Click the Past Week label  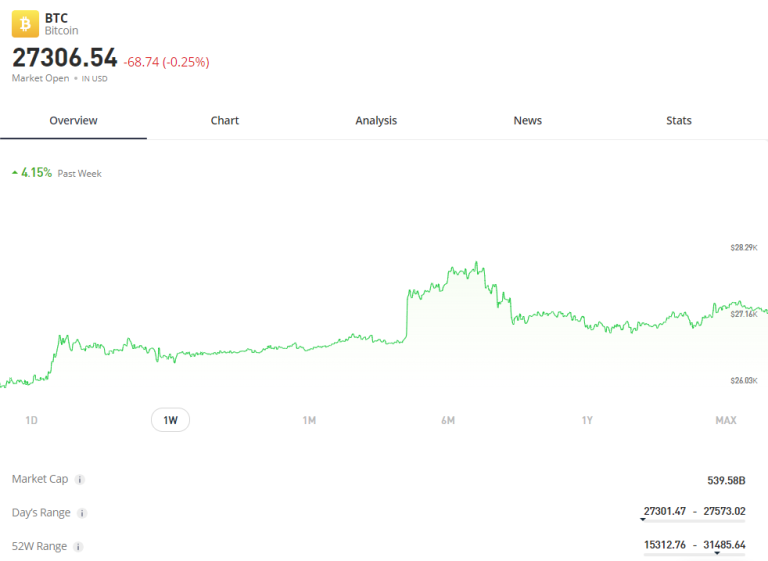pyautogui.click(x=79, y=173)
